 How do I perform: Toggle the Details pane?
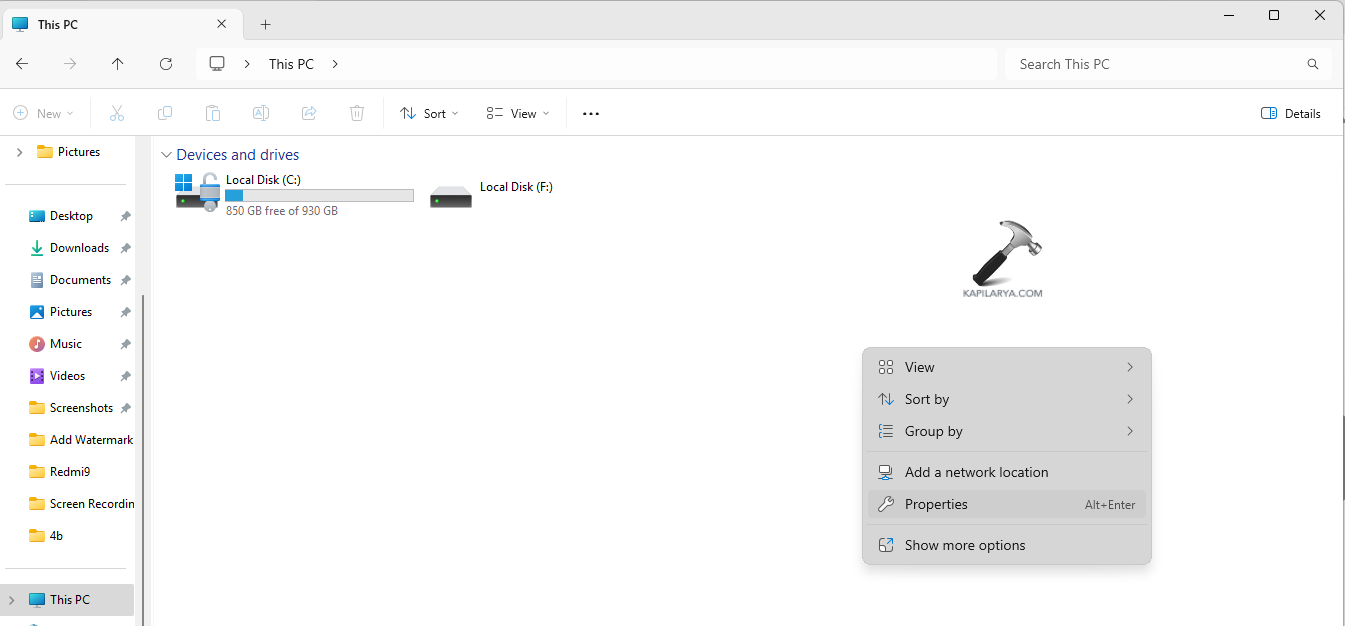point(1291,114)
